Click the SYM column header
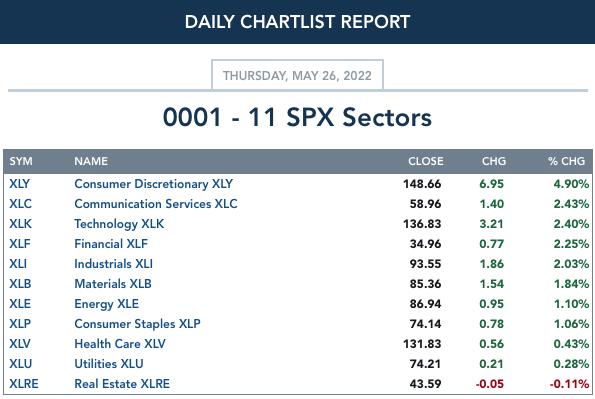Screen dimensions: 595x399 point(21,161)
